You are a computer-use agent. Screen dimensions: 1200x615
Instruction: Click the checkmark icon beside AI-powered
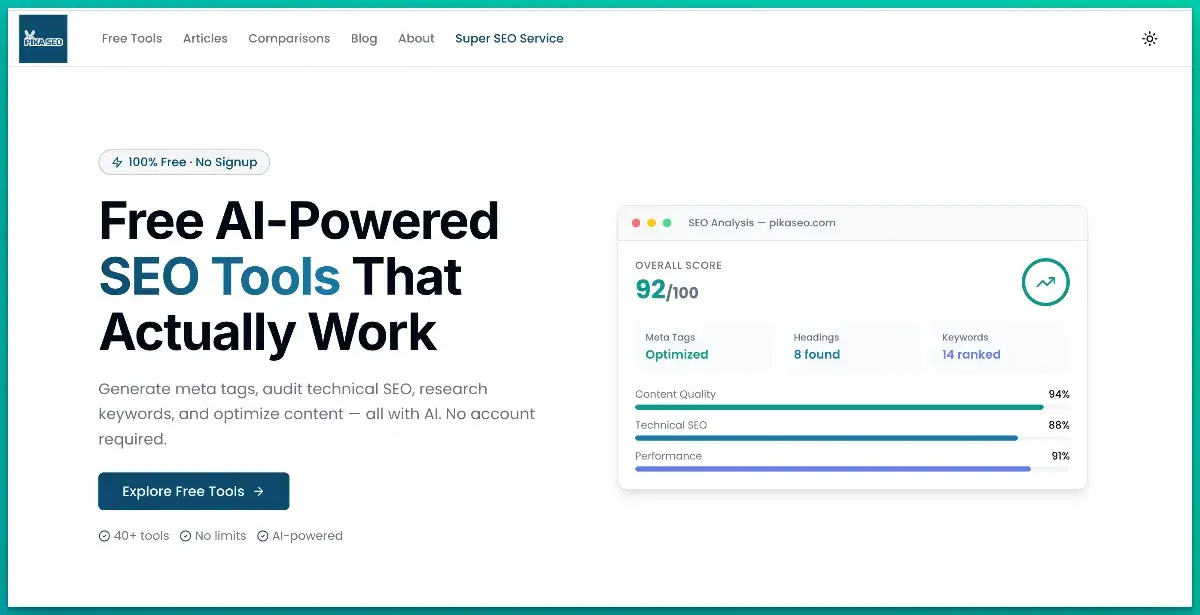(263, 536)
